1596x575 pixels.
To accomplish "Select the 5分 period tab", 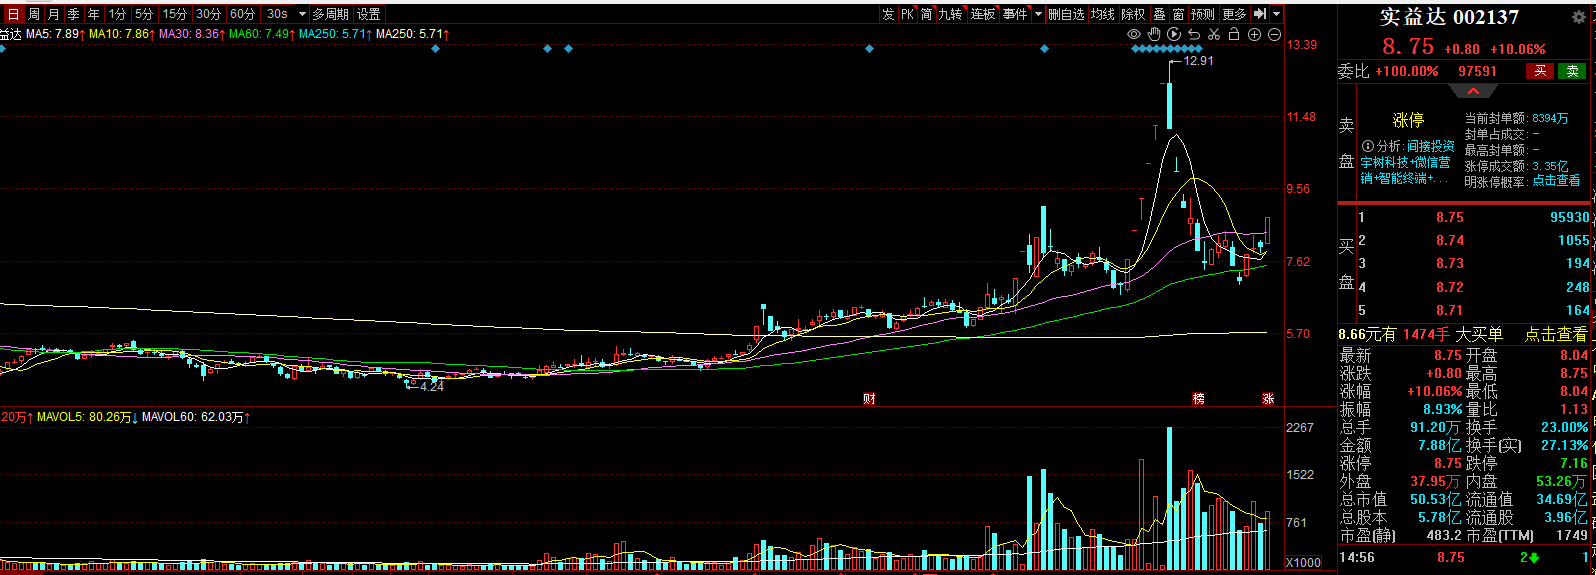I will 145,14.
